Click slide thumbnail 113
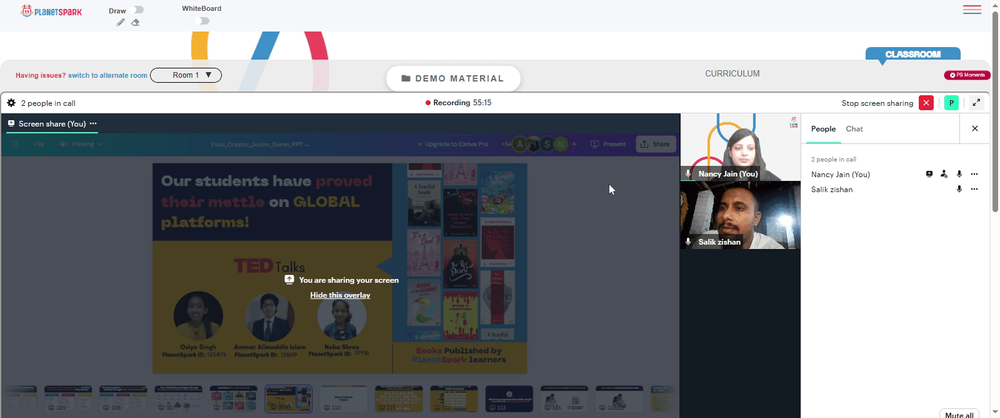1000x418 pixels. (509, 398)
